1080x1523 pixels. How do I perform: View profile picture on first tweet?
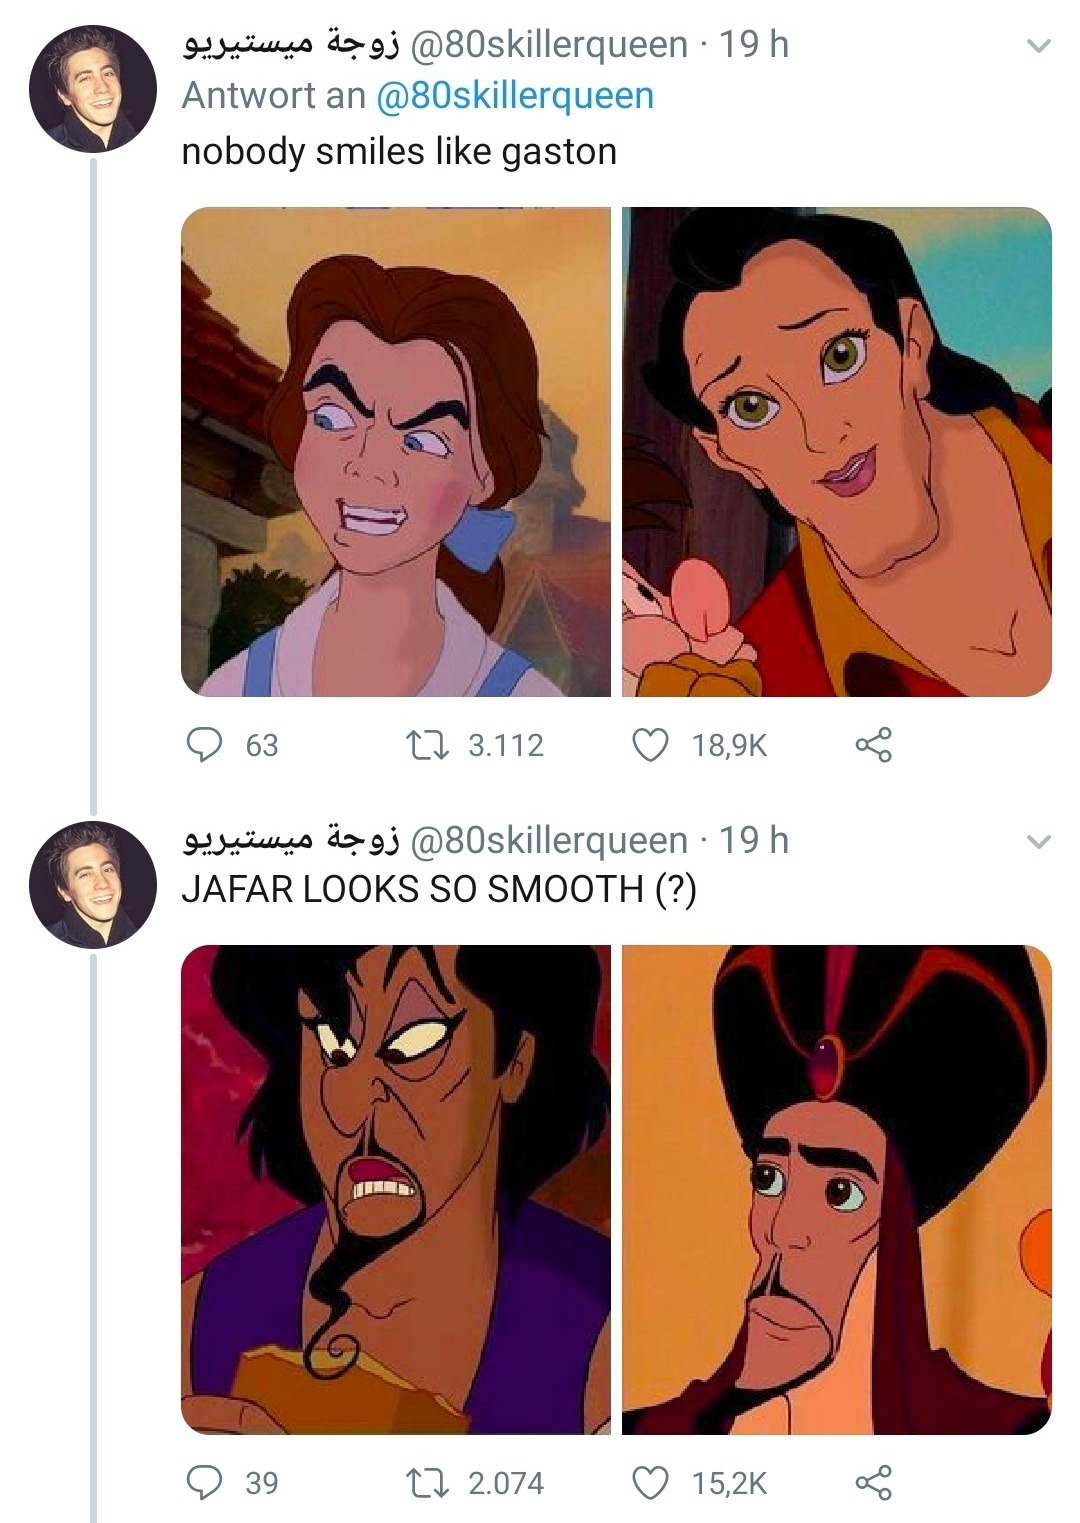(93, 89)
